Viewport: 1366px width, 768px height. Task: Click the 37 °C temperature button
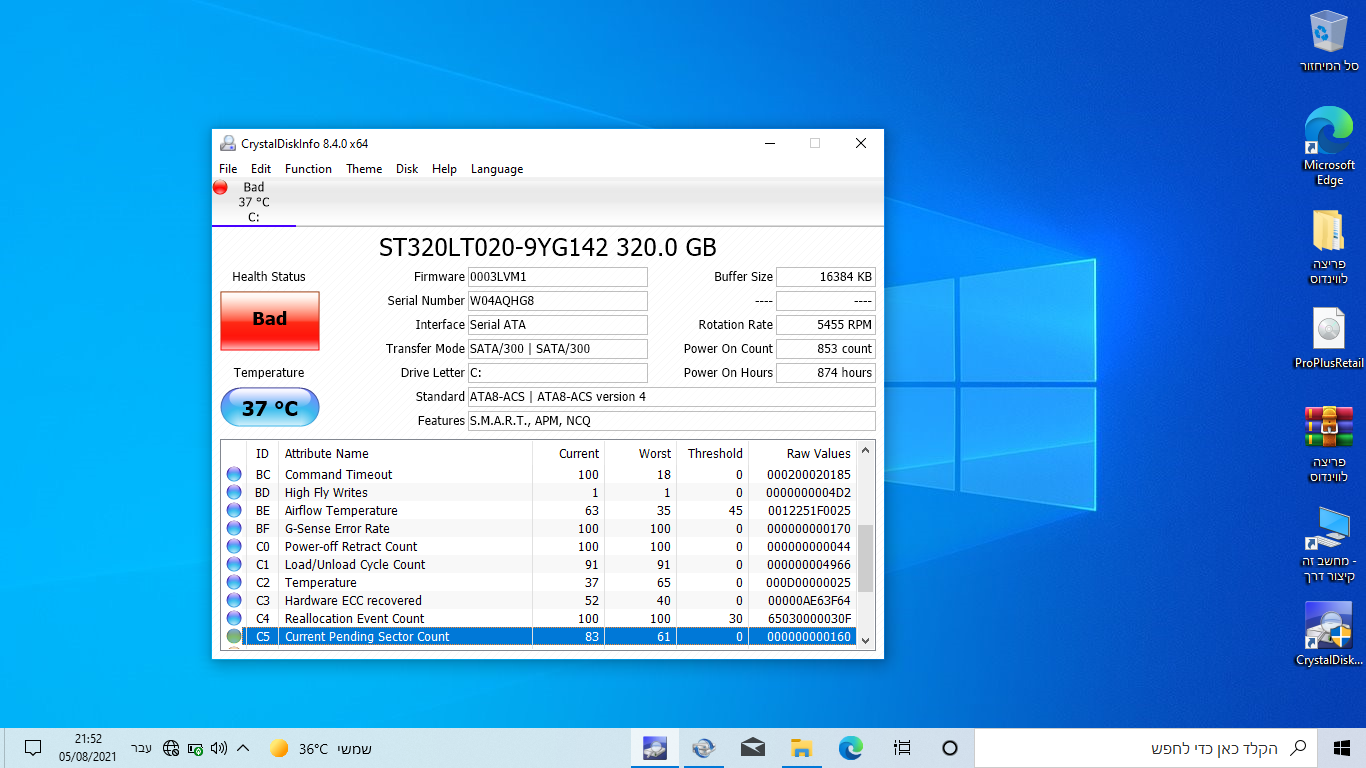pos(270,407)
